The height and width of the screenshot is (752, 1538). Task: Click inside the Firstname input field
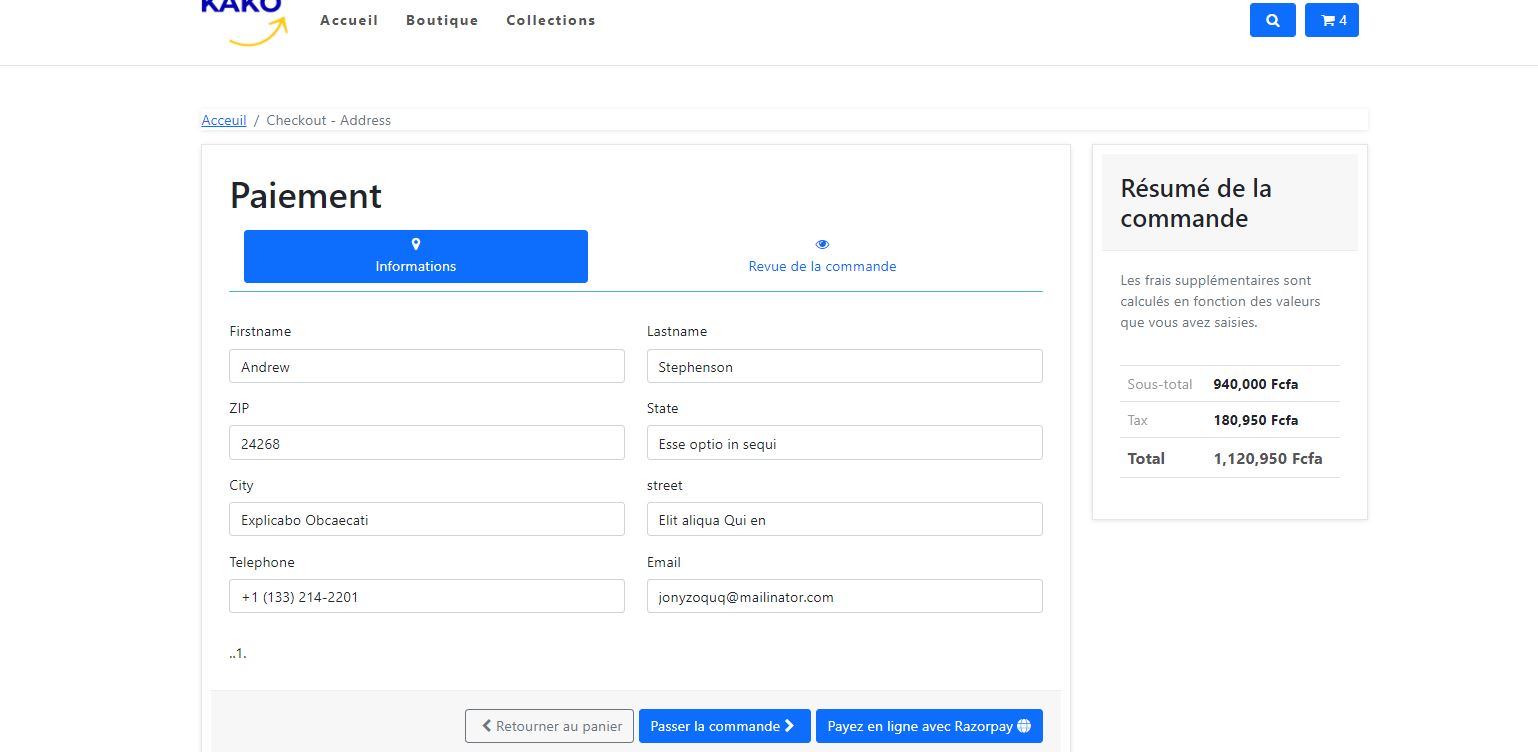pyautogui.click(x=427, y=366)
